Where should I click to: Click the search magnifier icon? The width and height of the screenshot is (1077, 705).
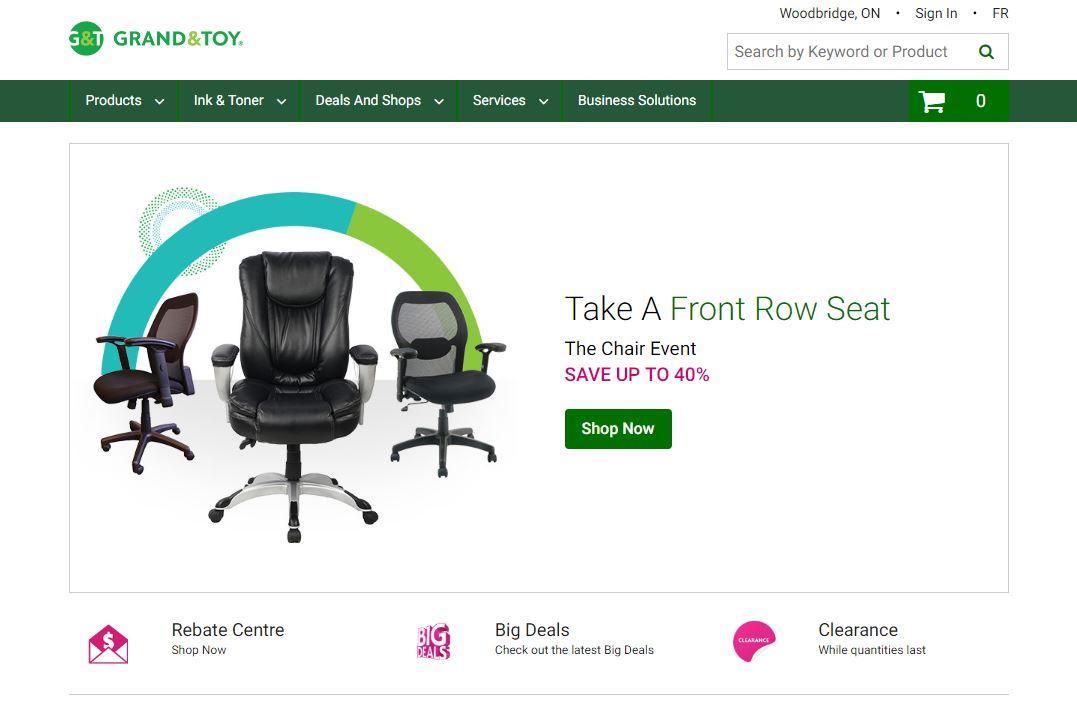(986, 52)
